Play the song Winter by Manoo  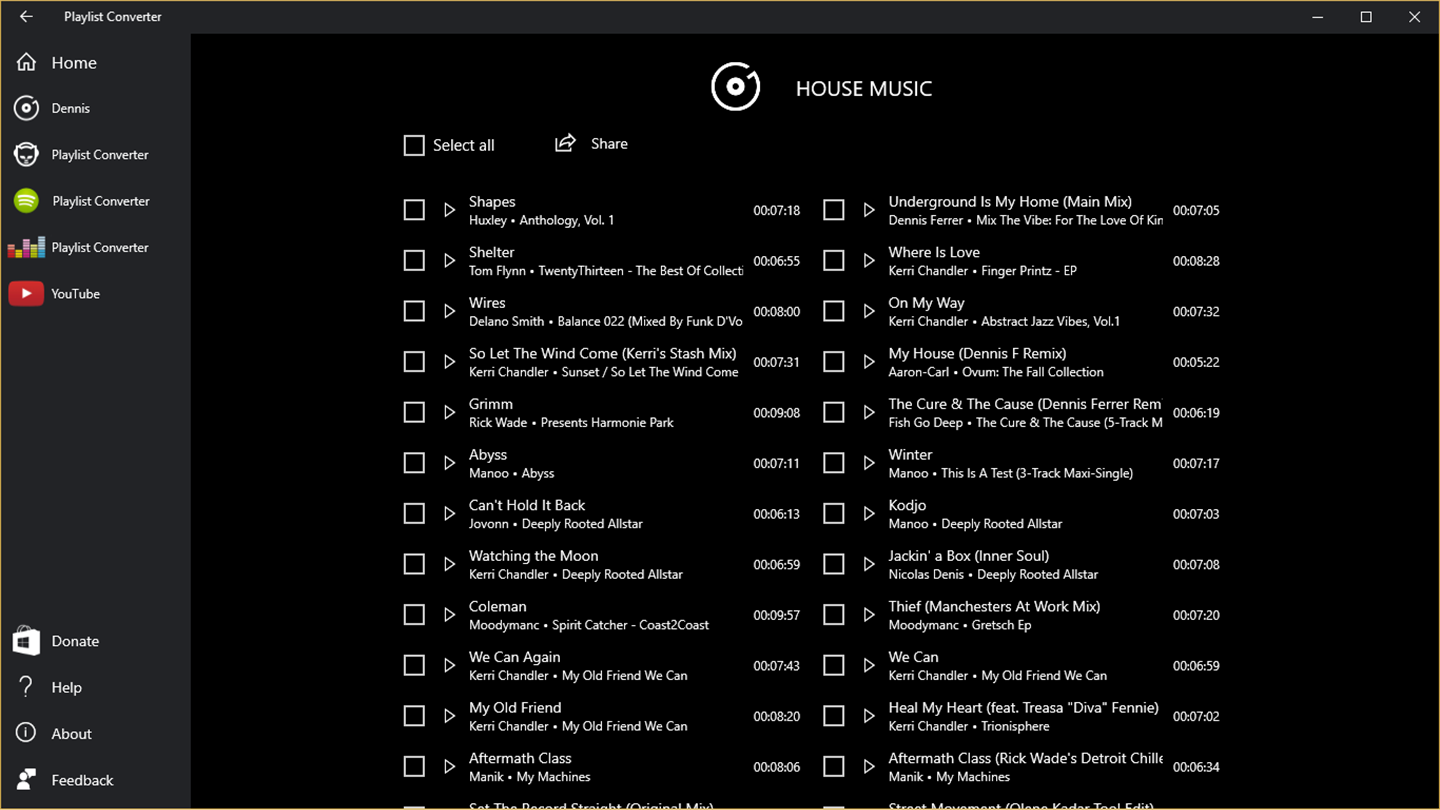point(869,463)
